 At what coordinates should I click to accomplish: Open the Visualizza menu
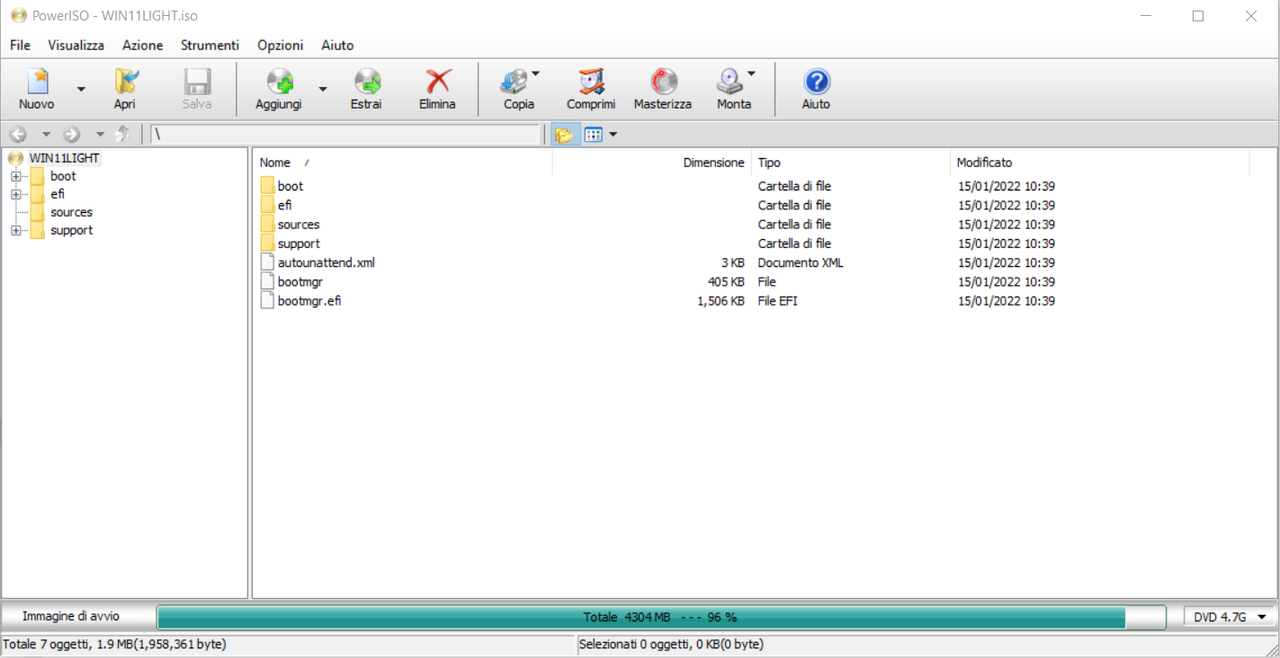pyautogui.click(x=76, y=45)
